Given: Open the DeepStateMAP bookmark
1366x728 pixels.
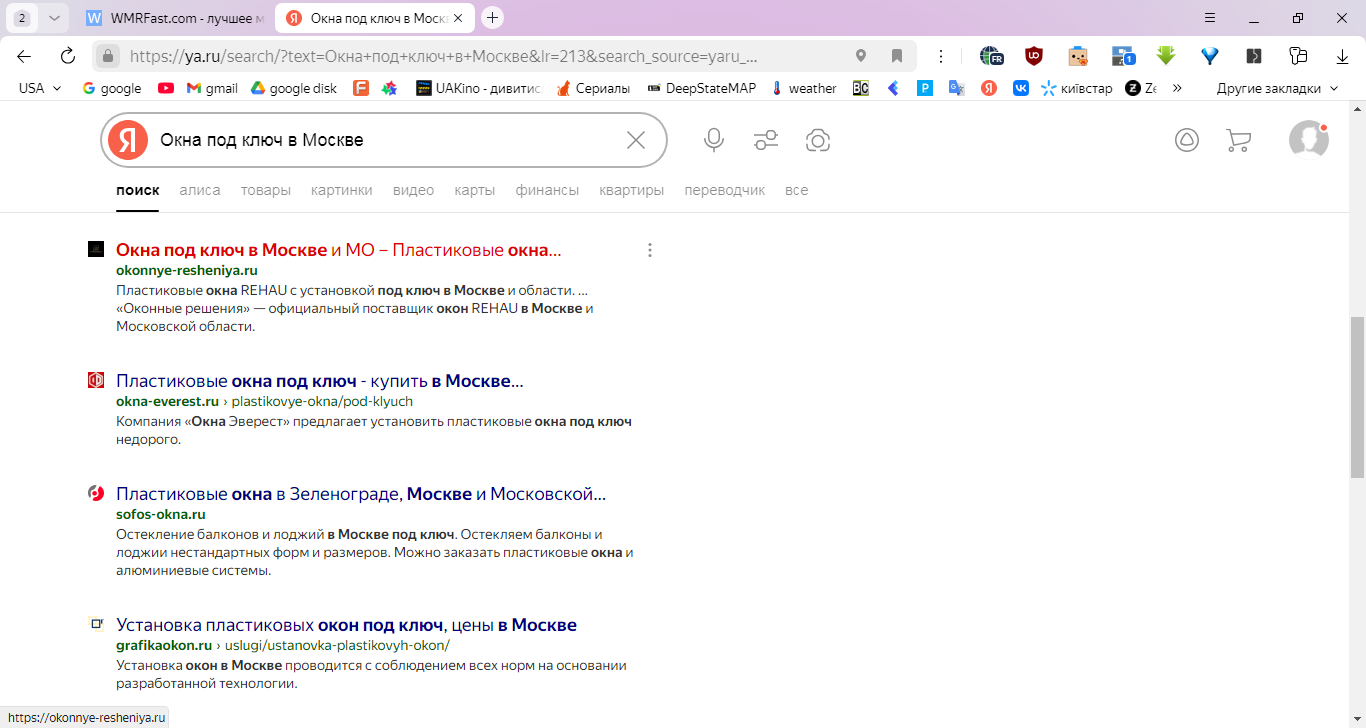Looking at the screenshot, I should pos(701,88).
